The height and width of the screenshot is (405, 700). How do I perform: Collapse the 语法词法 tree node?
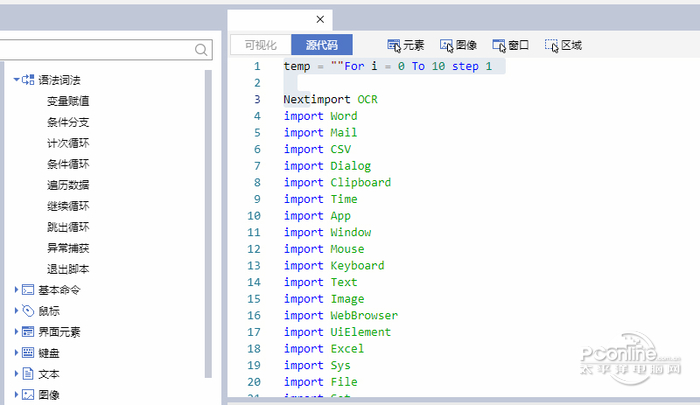(17, 80)
